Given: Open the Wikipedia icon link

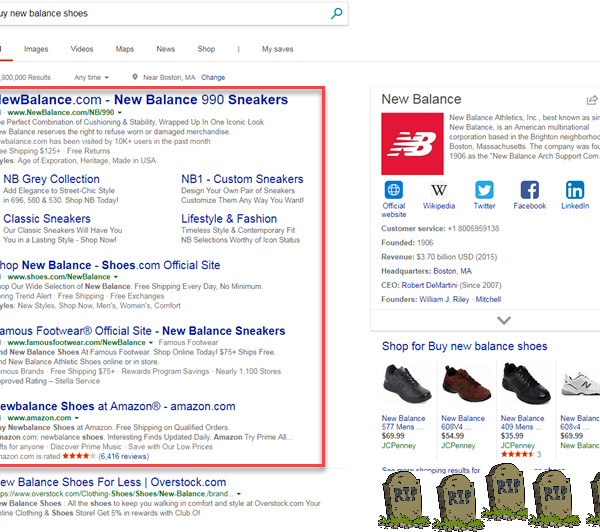Looking at the screenshot, I should point(439,190).
